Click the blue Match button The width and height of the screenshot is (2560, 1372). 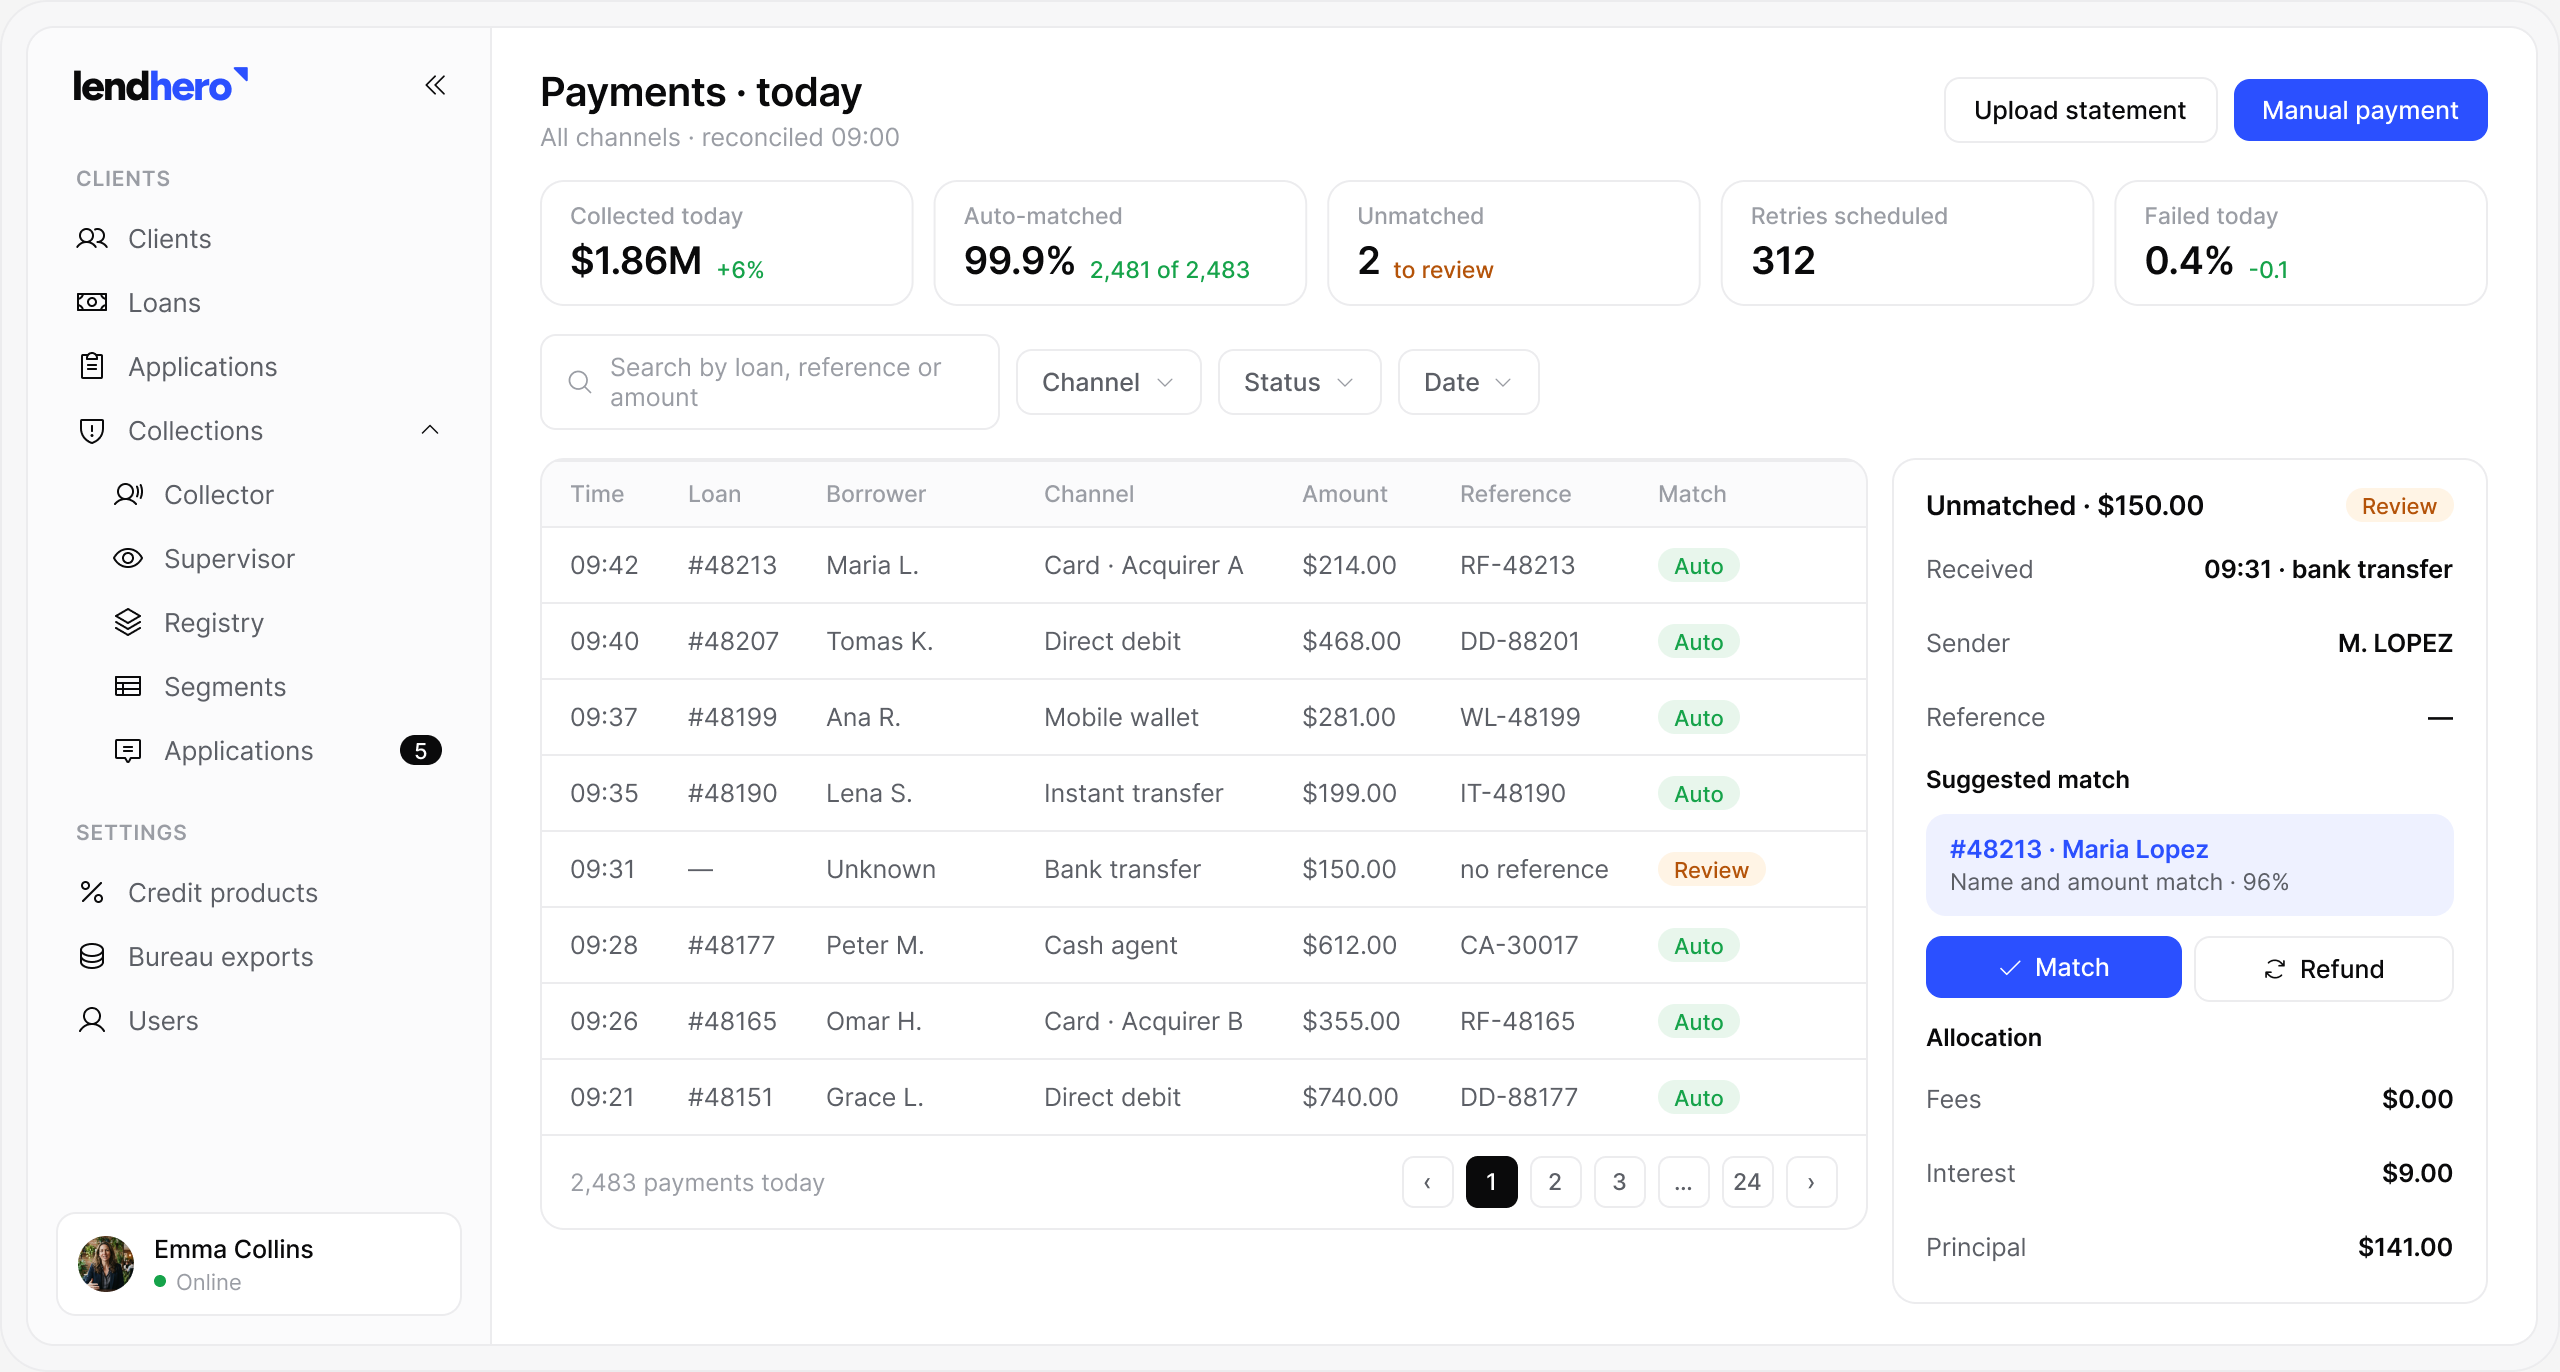coord(2053,967)
